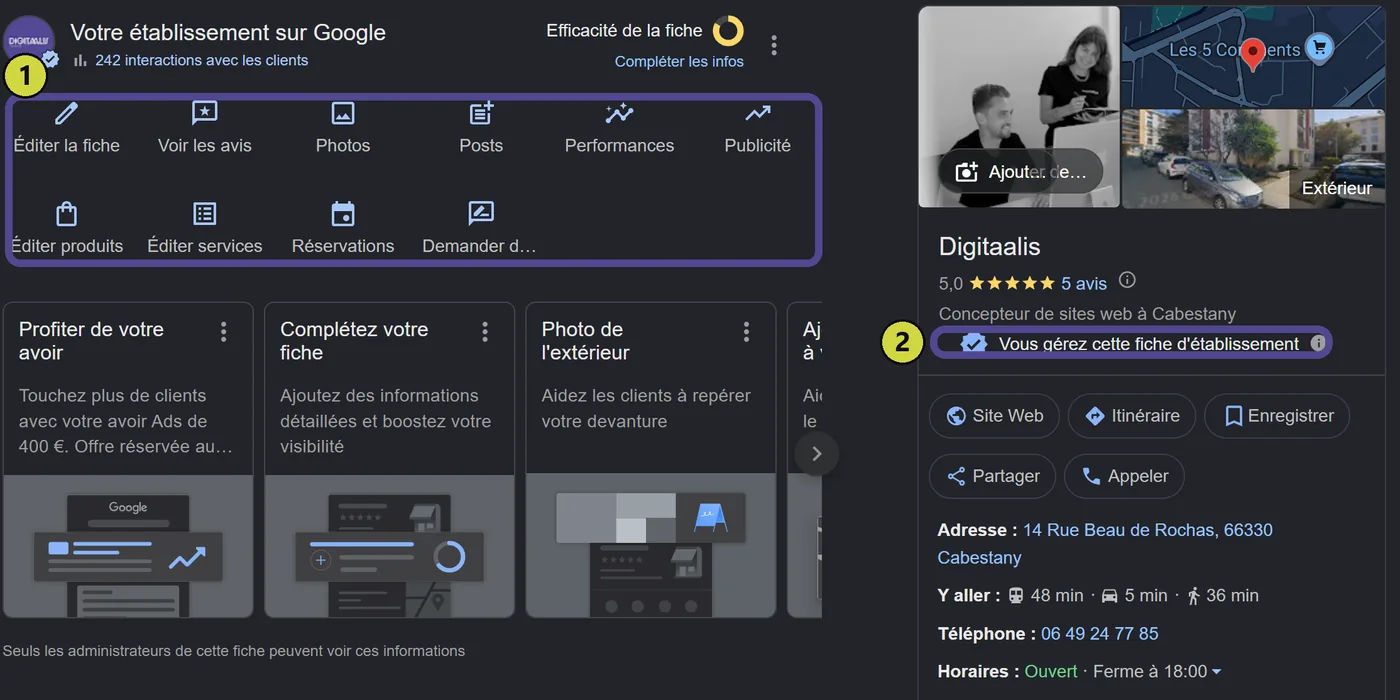This screenshot has width=1400, height=700.
Task: Open the black-and-white team photo thumbnail
Action: tap(1019, 107)
